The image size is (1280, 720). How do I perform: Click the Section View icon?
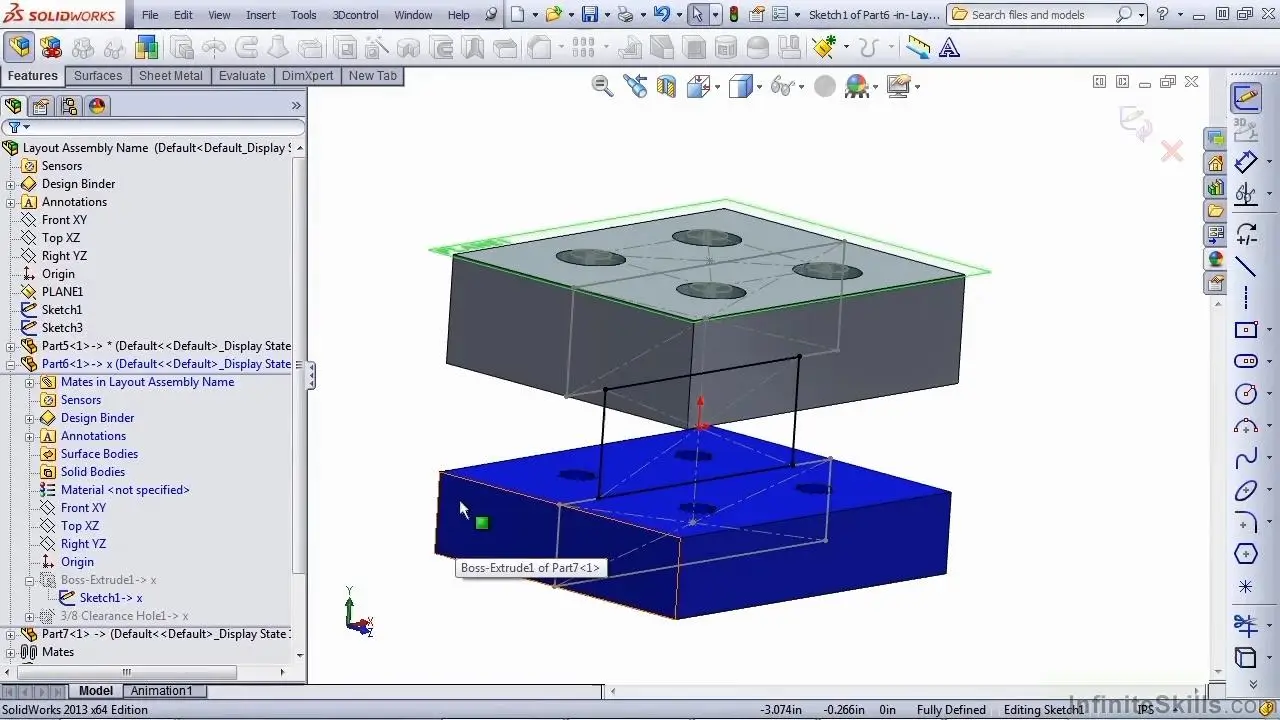pos(666,87)
